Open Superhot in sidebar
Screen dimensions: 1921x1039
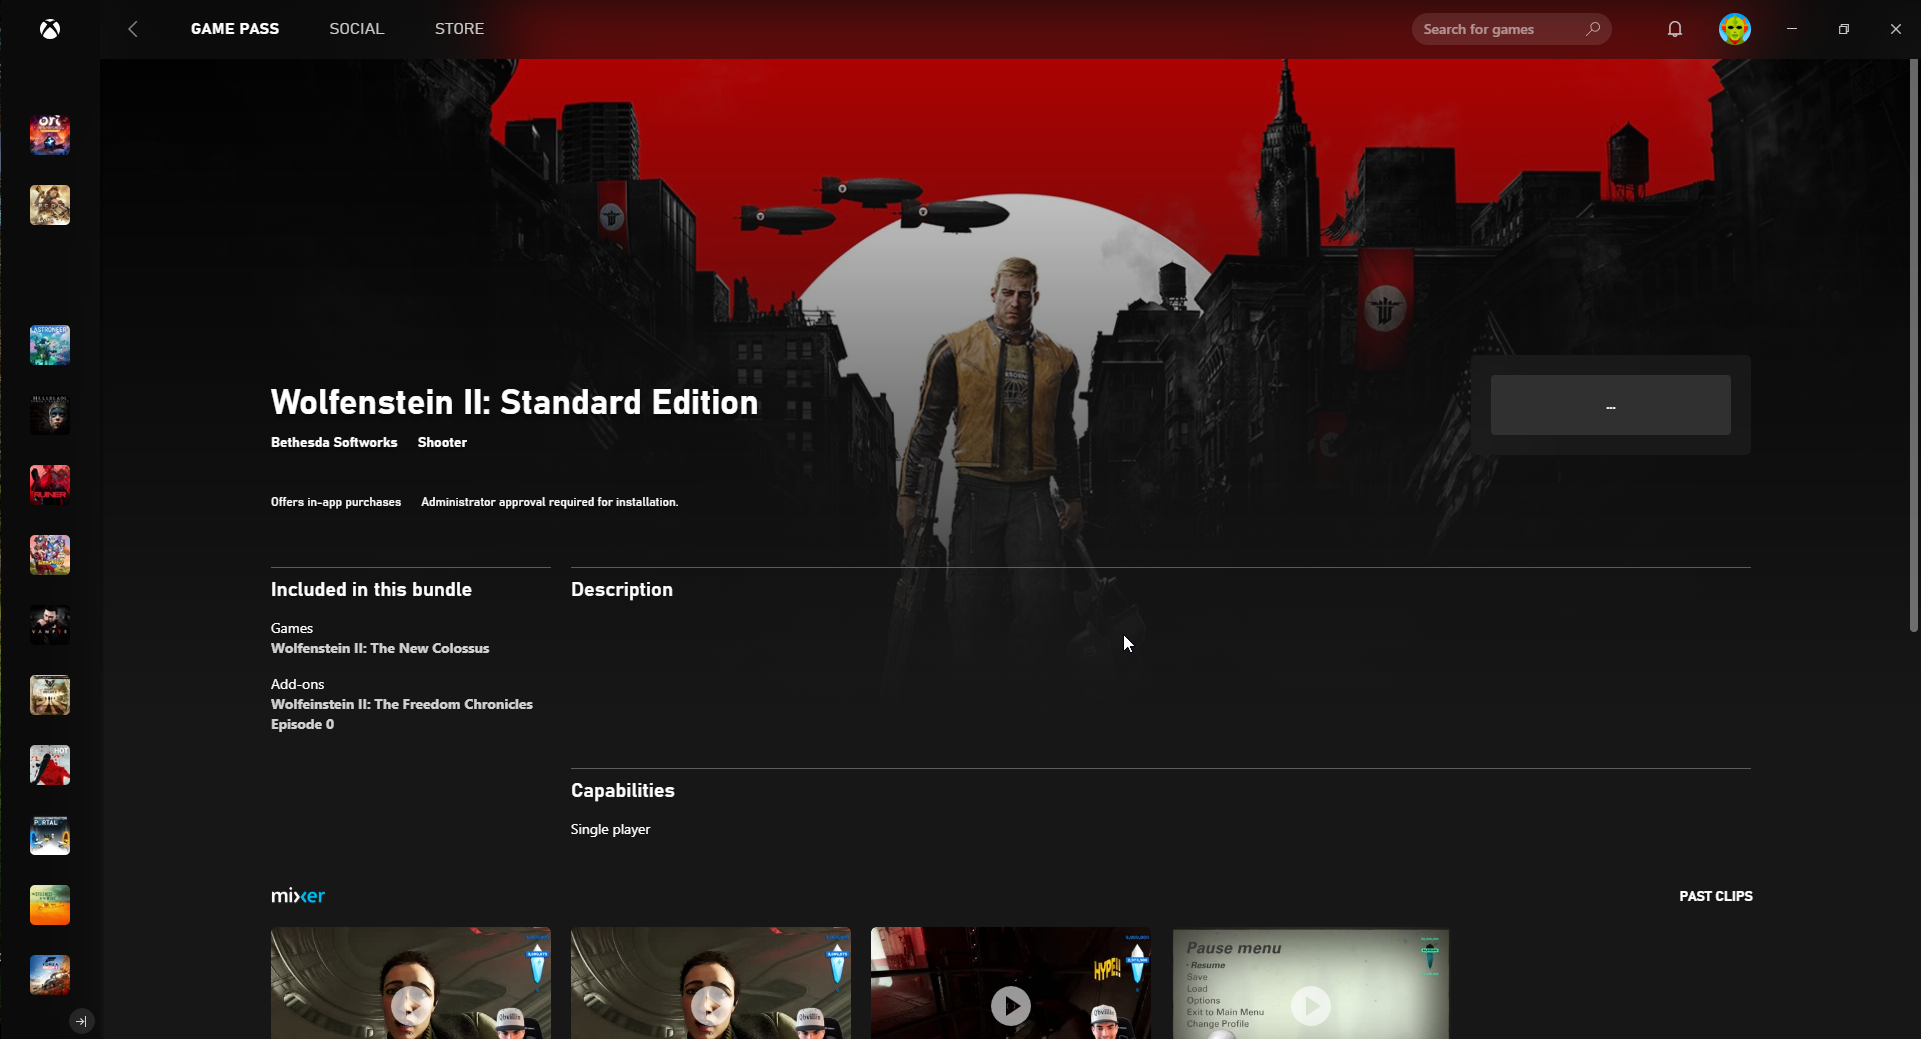tap(50, 765)
